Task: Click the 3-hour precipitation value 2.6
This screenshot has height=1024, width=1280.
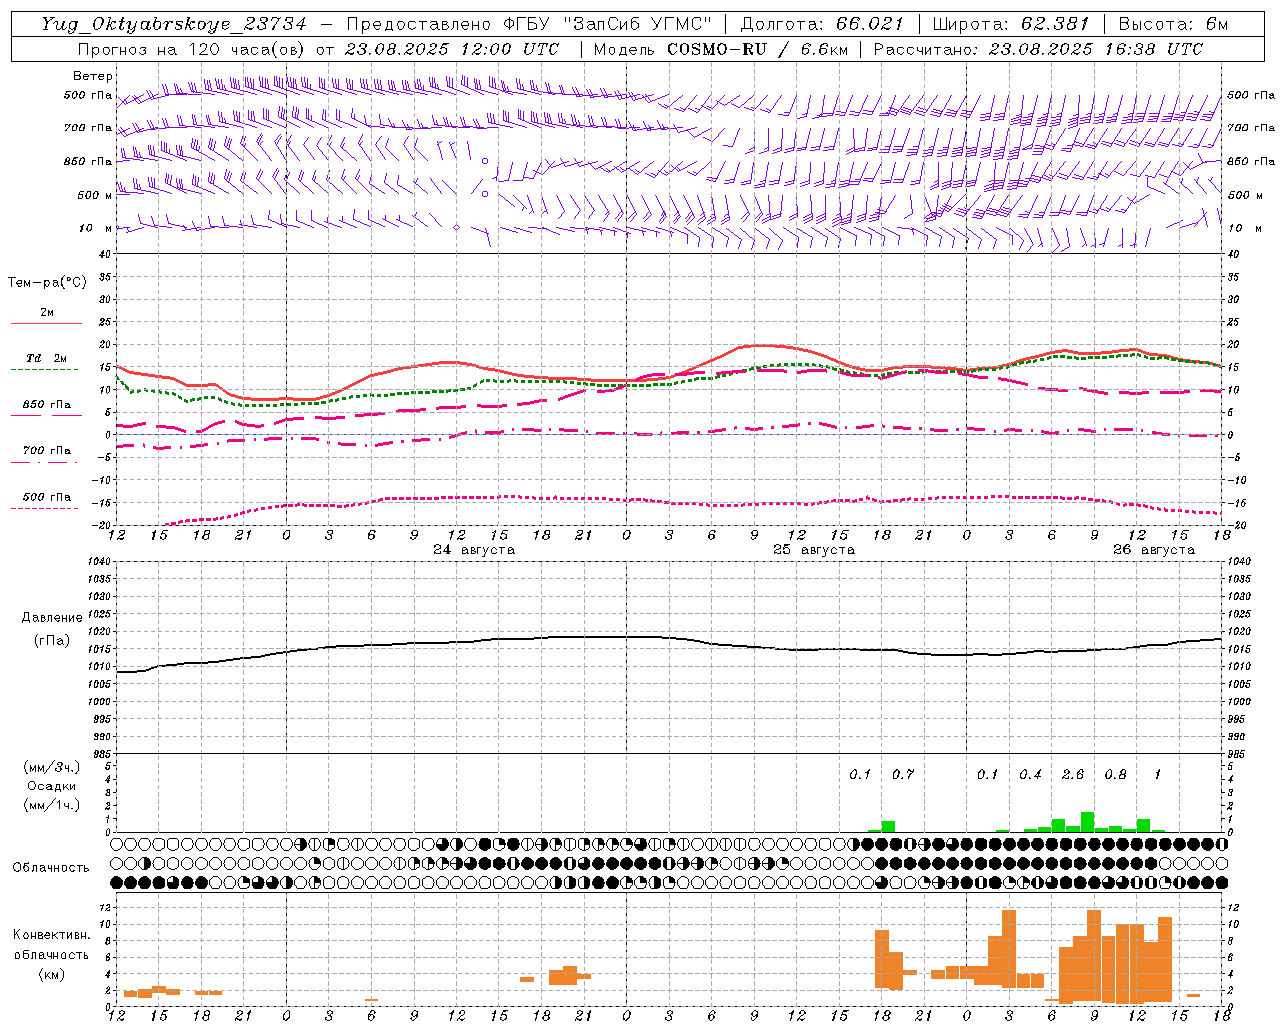Action: [x=1073, y=774]
